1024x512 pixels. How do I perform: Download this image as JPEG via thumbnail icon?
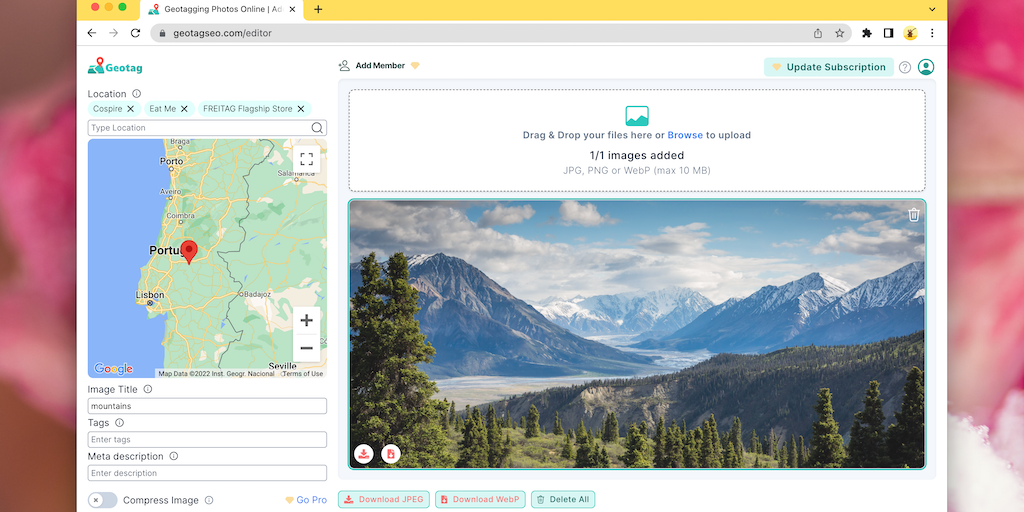(x=364, y=454)
